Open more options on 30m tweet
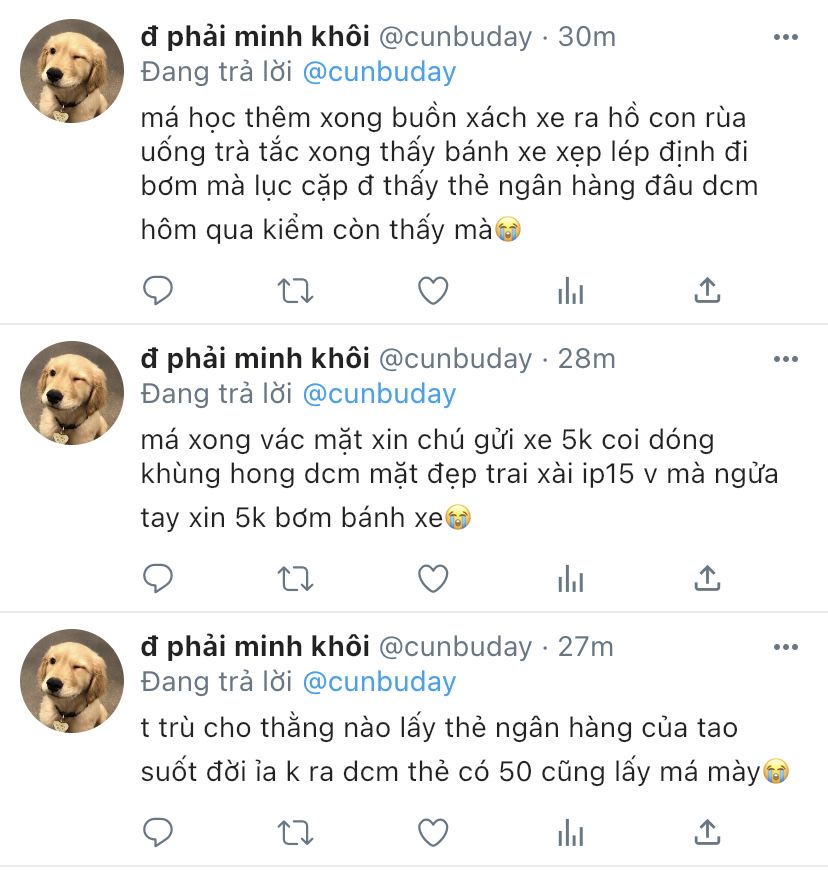The width and height of the screenshot is (828, 870). (786, 37)
